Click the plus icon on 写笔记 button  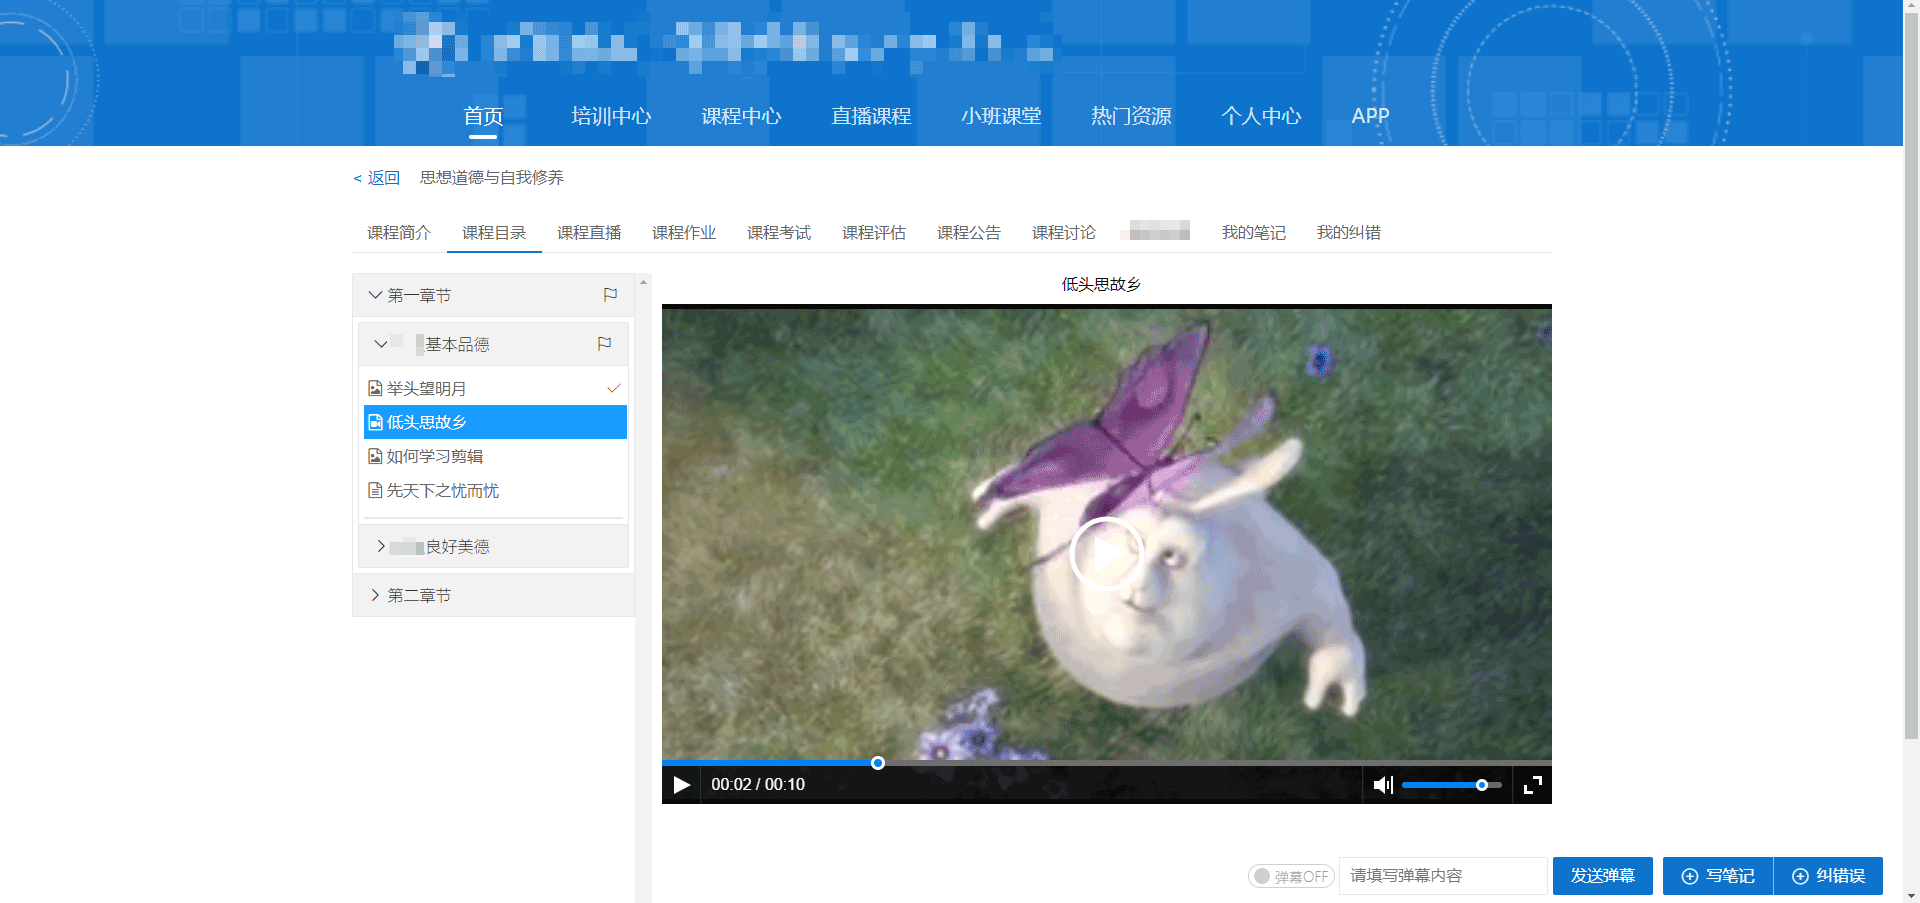coord(1690,876)
